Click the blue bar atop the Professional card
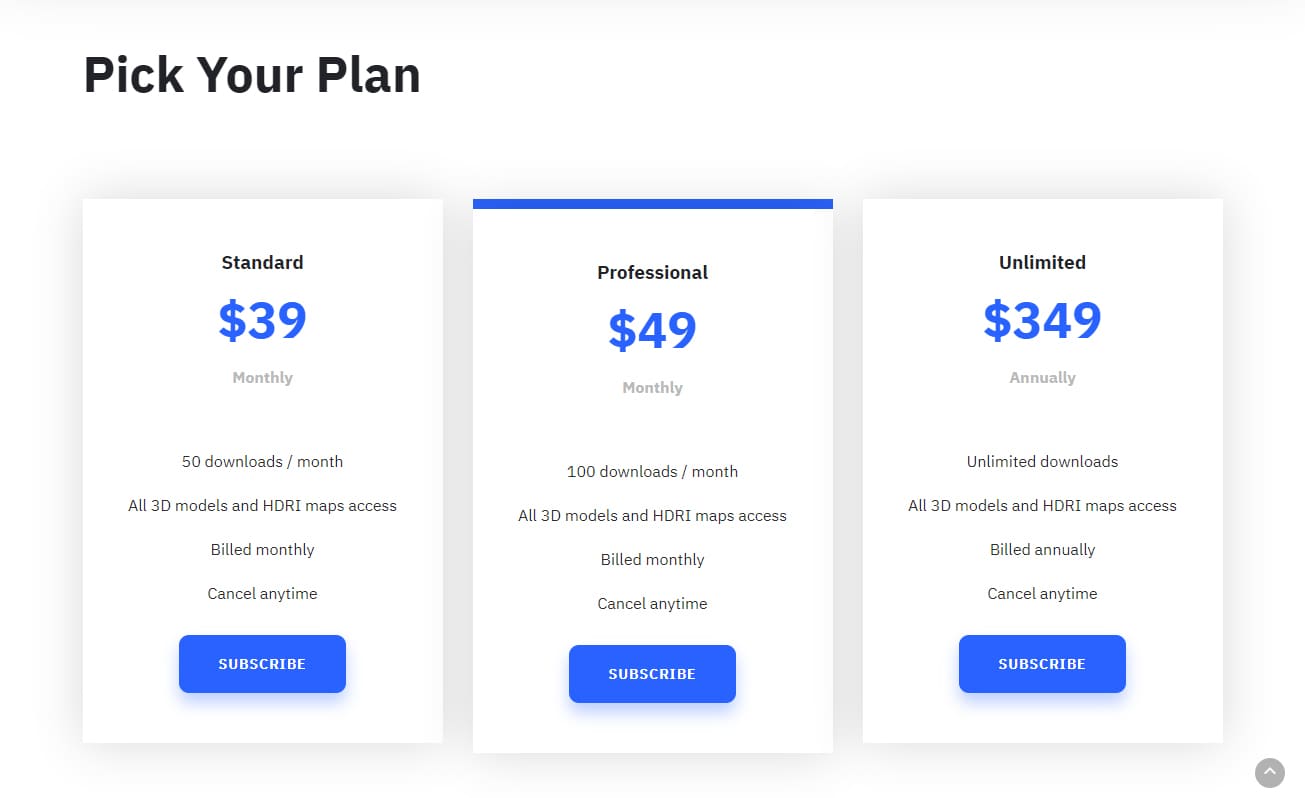Image resolution: width=1305 pixels, height=798 pixels. 652,204
